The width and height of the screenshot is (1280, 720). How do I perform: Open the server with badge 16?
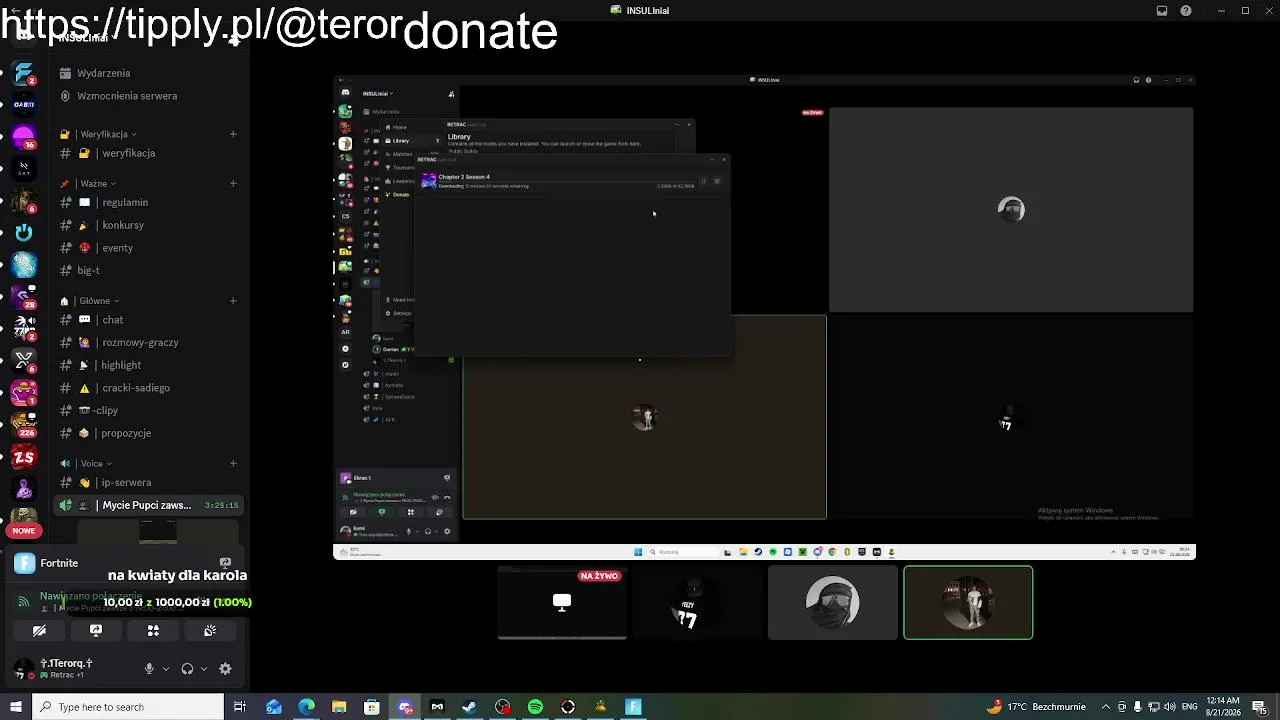[24, 136]
